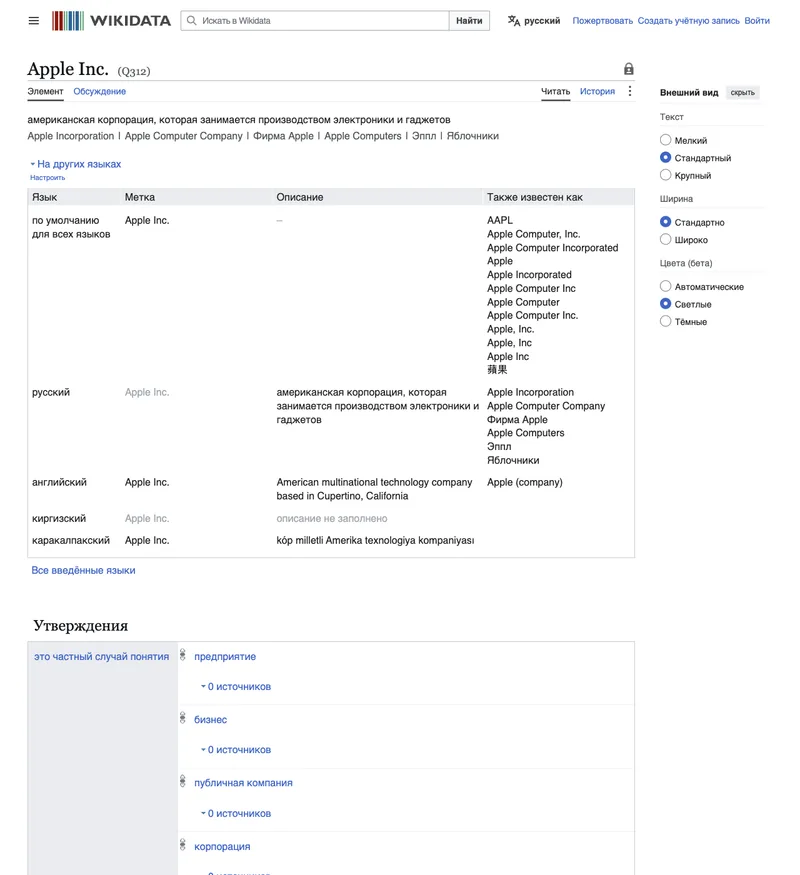Open the публичная компания value link
Viewport: 800px width, 875px height.
click(x=243, y=782)
